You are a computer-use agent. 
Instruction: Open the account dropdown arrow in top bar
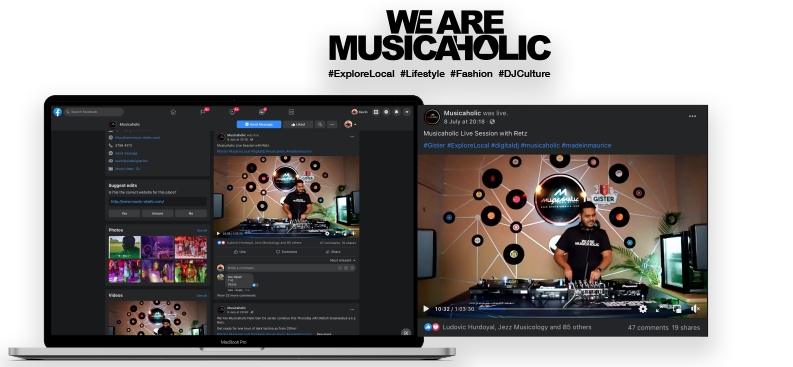click(407, 112)
